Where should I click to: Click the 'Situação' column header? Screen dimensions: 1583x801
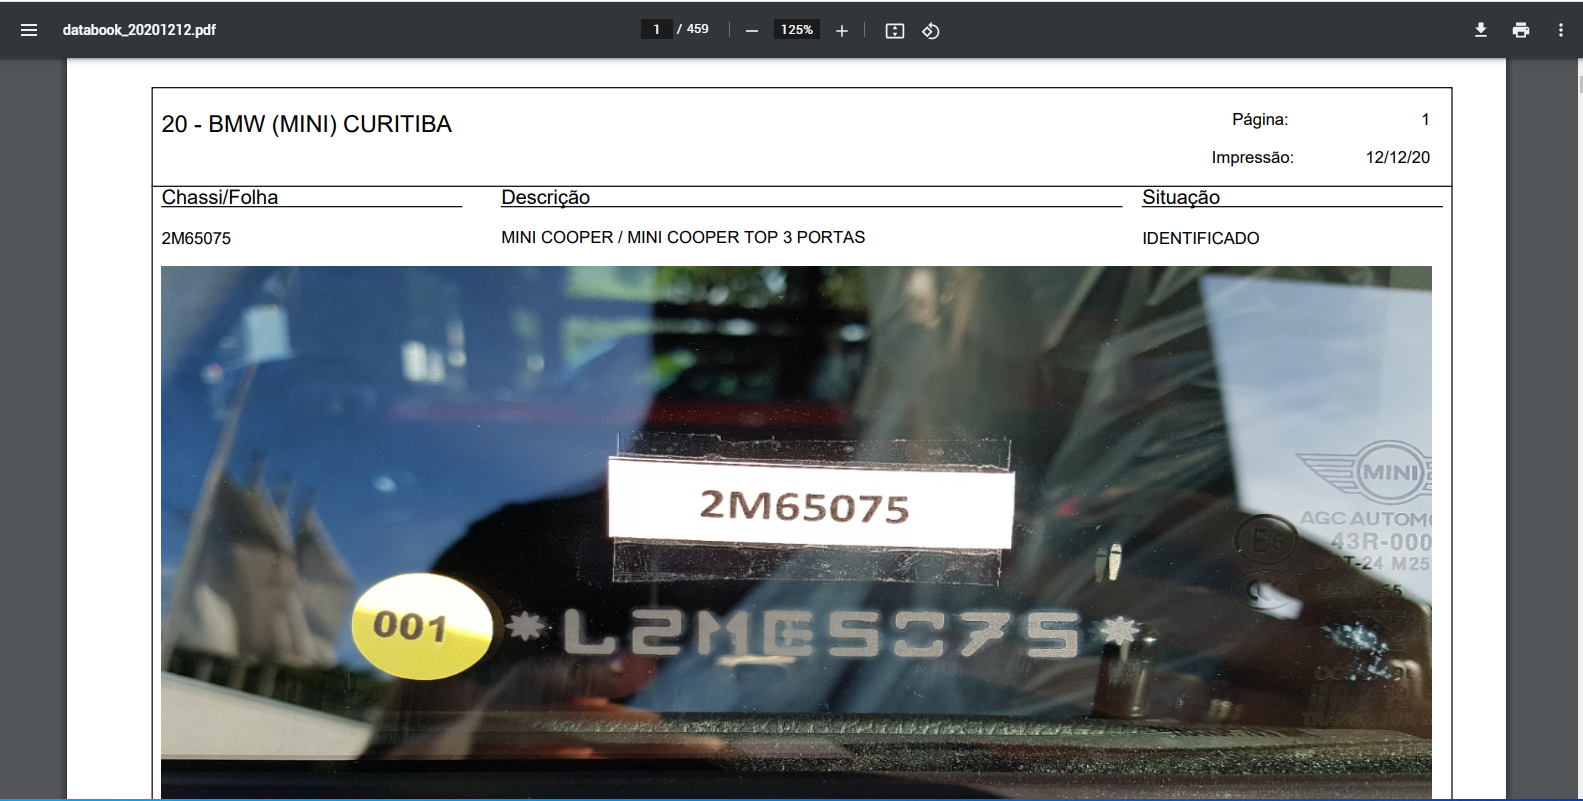click(1181, 197)
